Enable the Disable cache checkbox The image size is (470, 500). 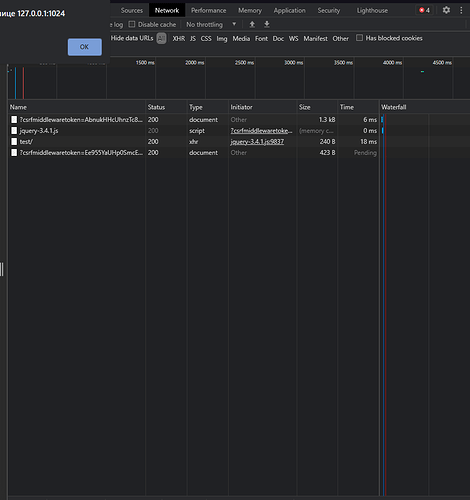tap(132, 24)
